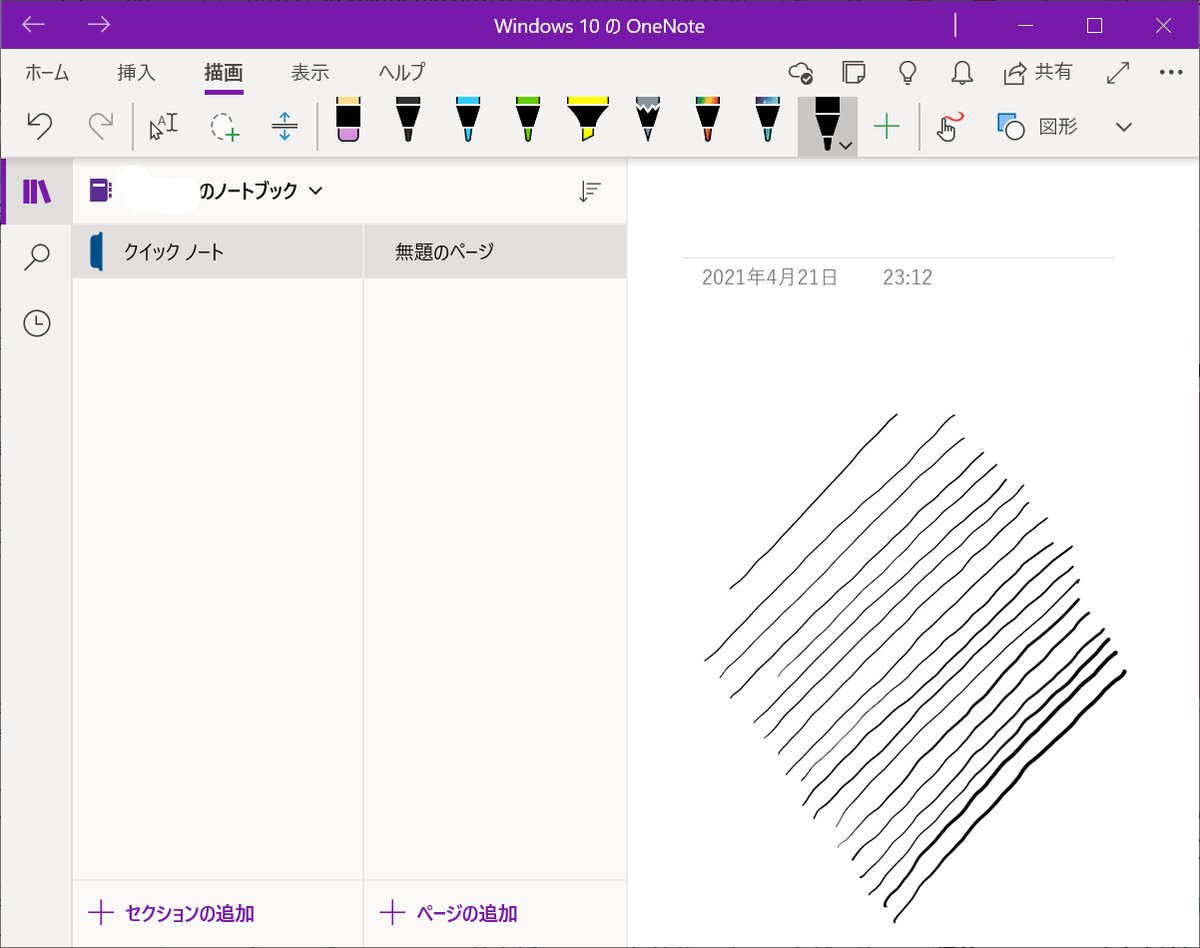
Task: Switch to the 挿入 tab
Action: (136, 72)
